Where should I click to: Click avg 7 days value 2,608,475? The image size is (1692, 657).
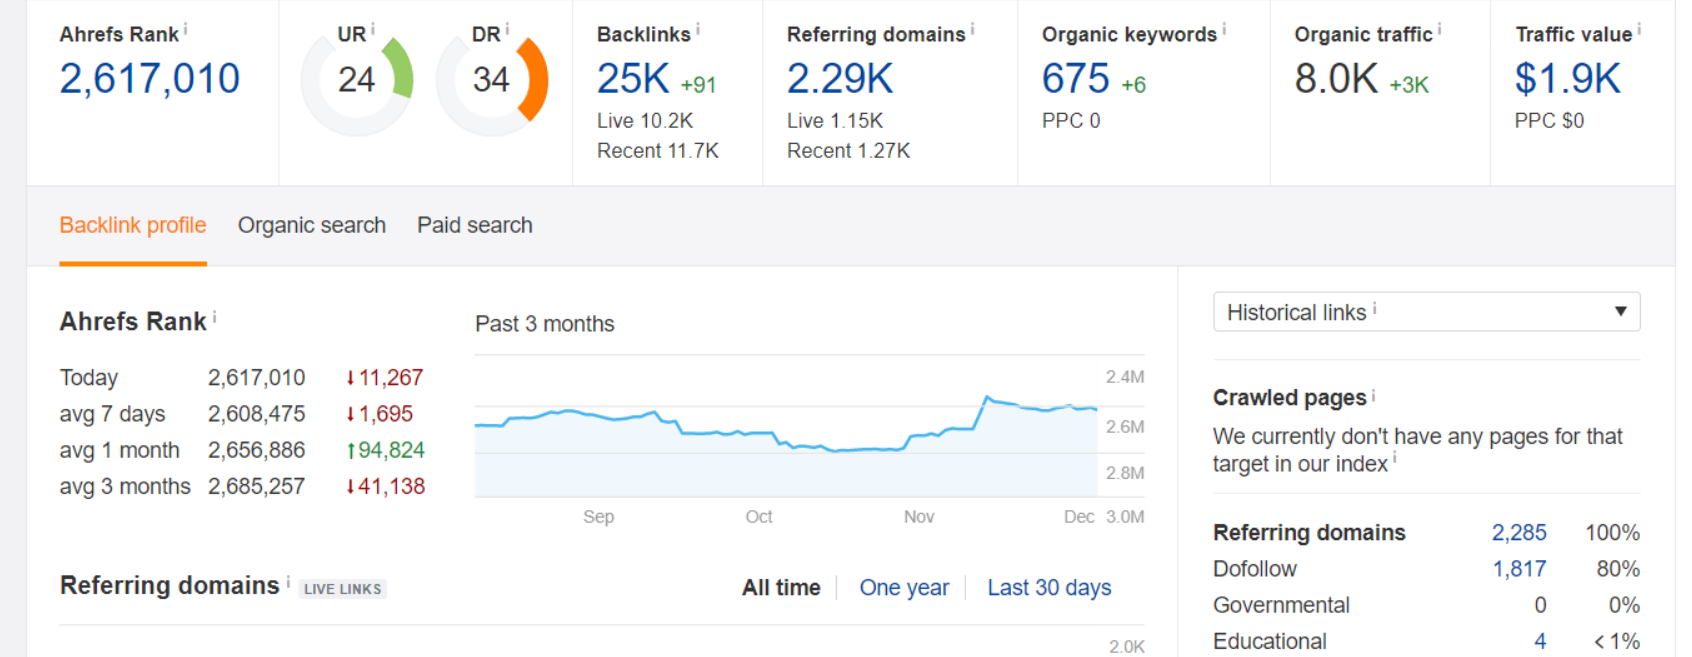point(257,414)
